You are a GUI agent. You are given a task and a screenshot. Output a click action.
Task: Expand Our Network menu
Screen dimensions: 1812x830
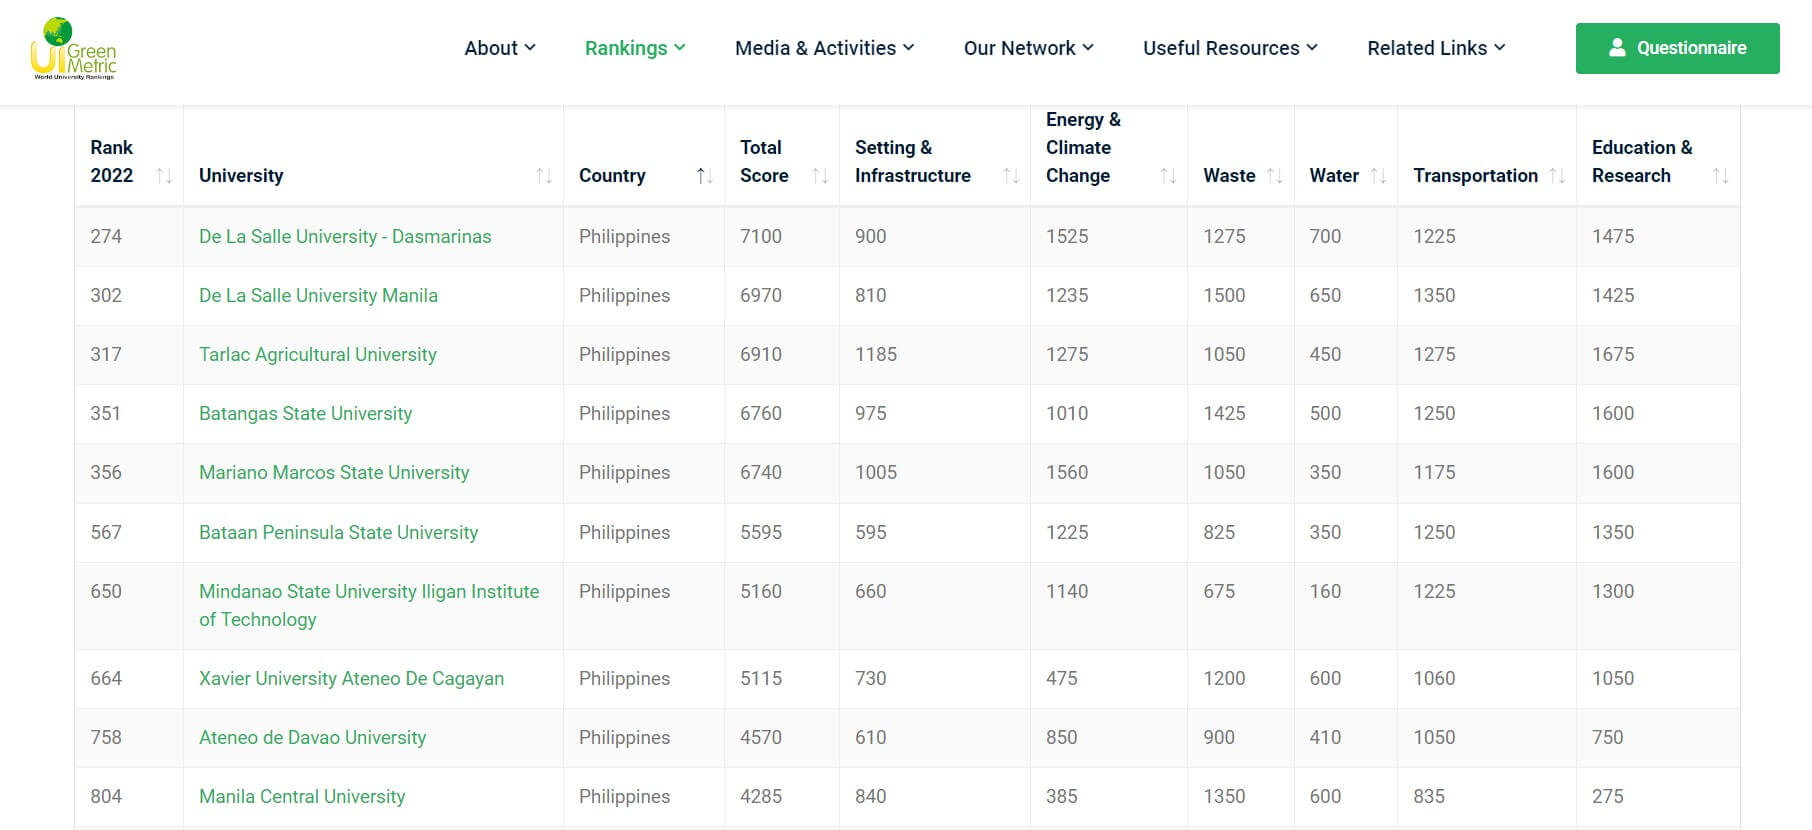1028,48
